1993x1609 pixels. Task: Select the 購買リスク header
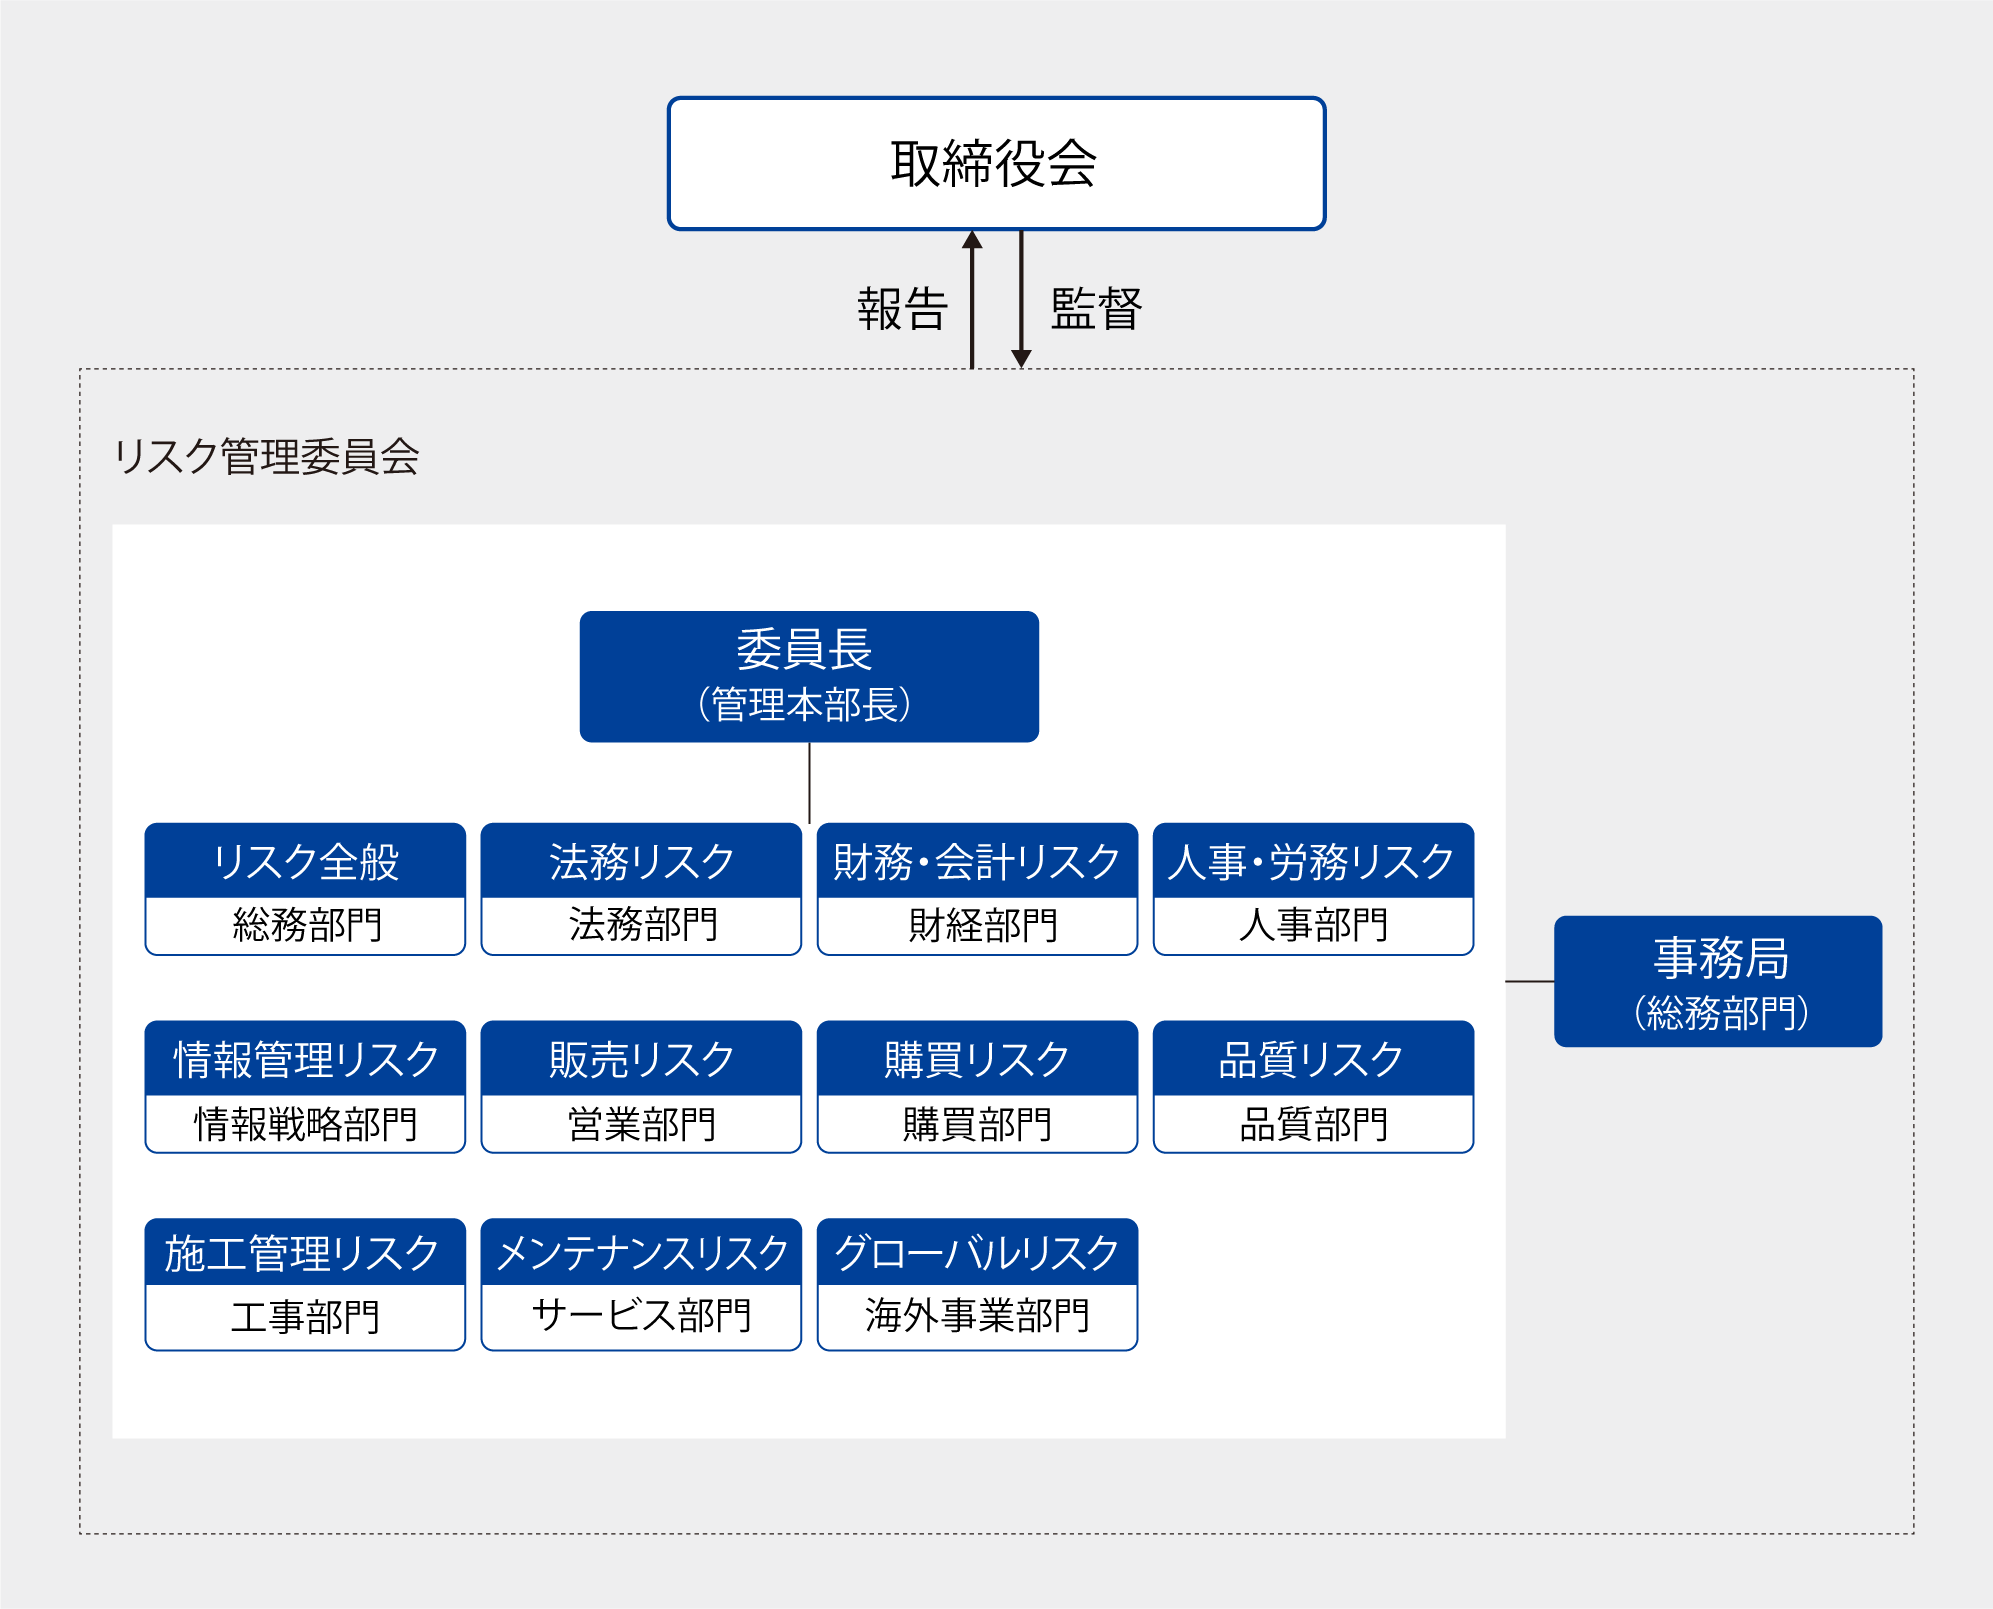click(977, 1059)
